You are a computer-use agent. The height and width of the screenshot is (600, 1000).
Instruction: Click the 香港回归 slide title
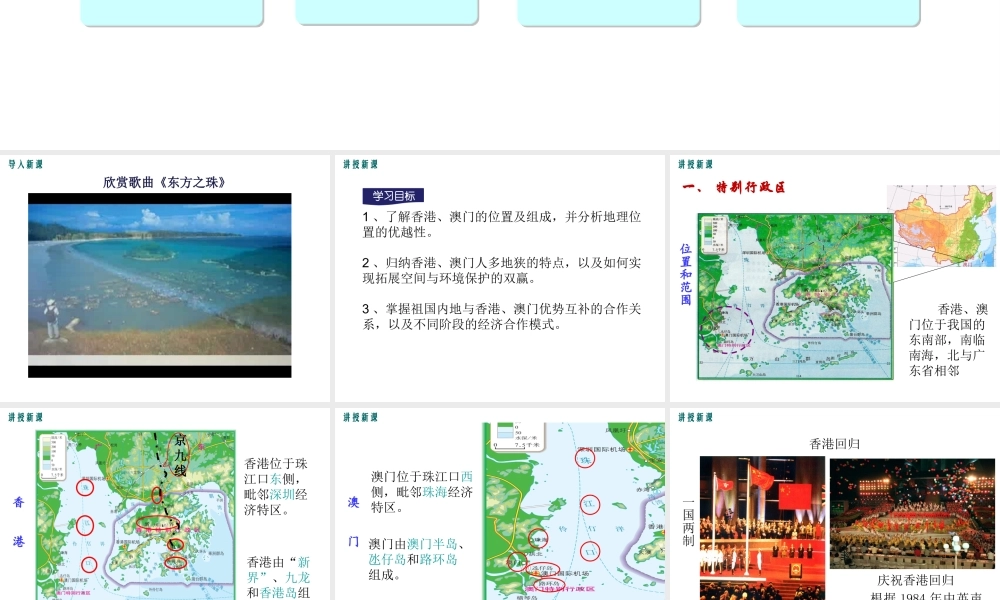coord(834,444)
